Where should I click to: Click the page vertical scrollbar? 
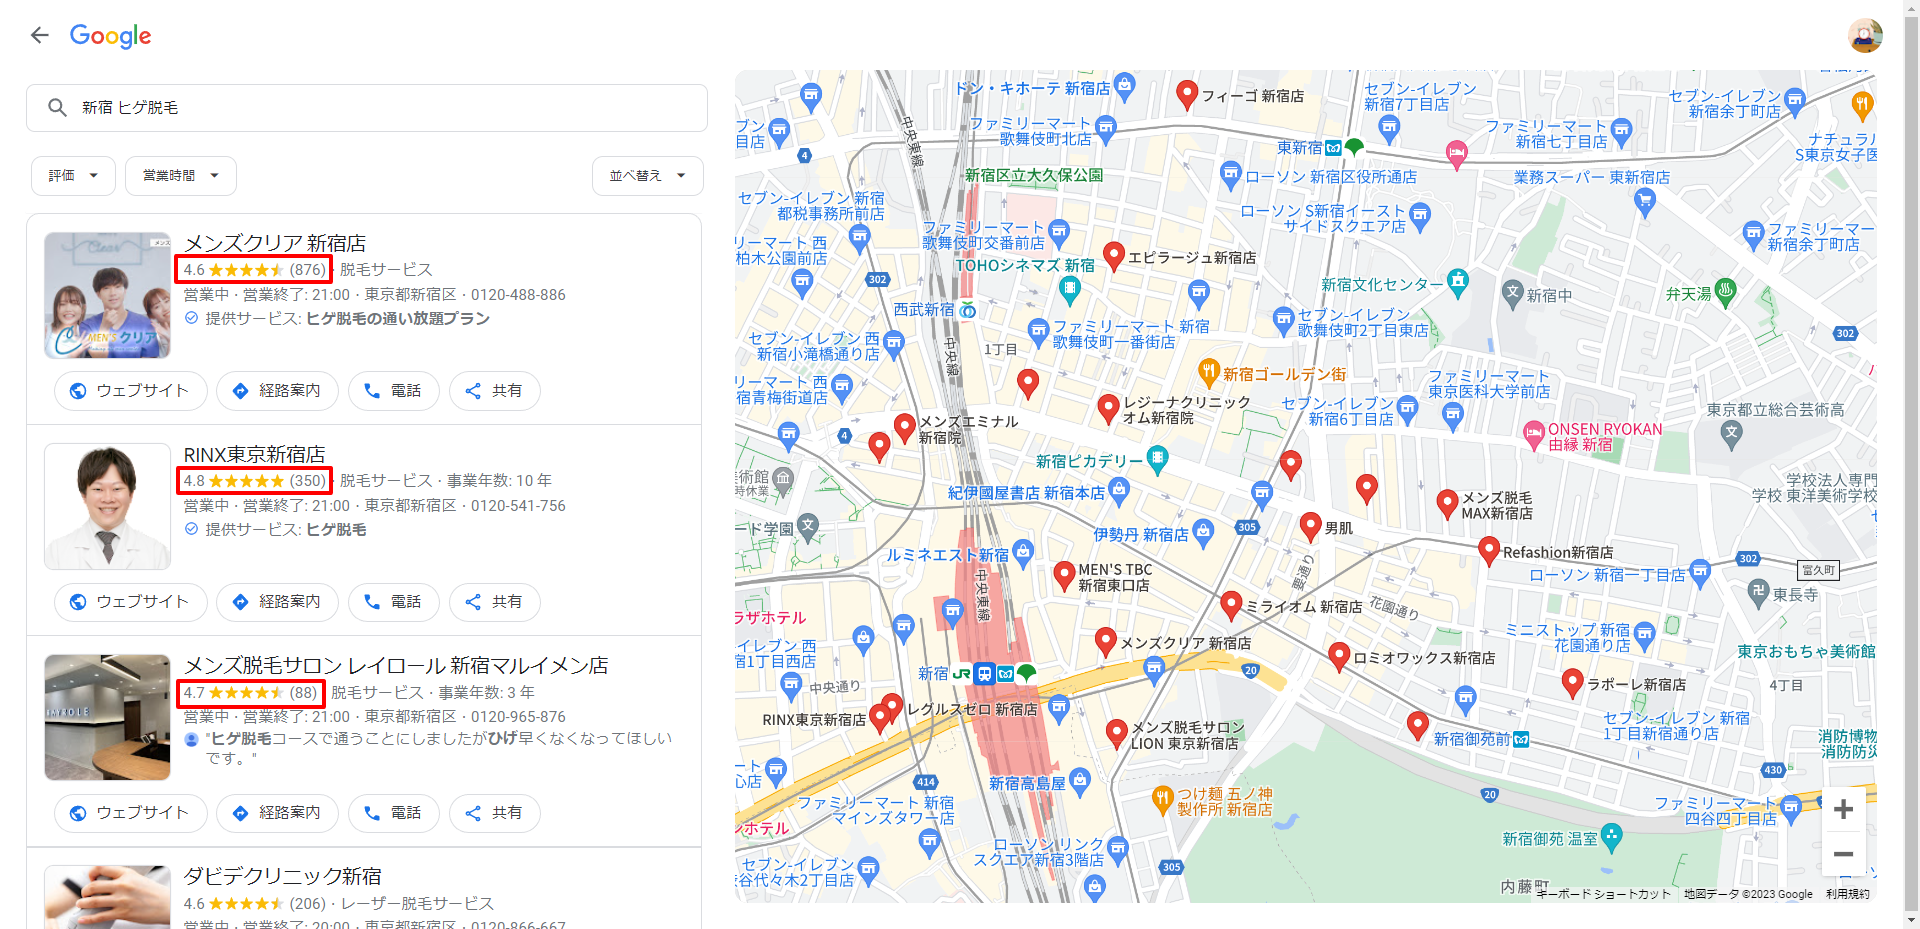click(1911, 464)
